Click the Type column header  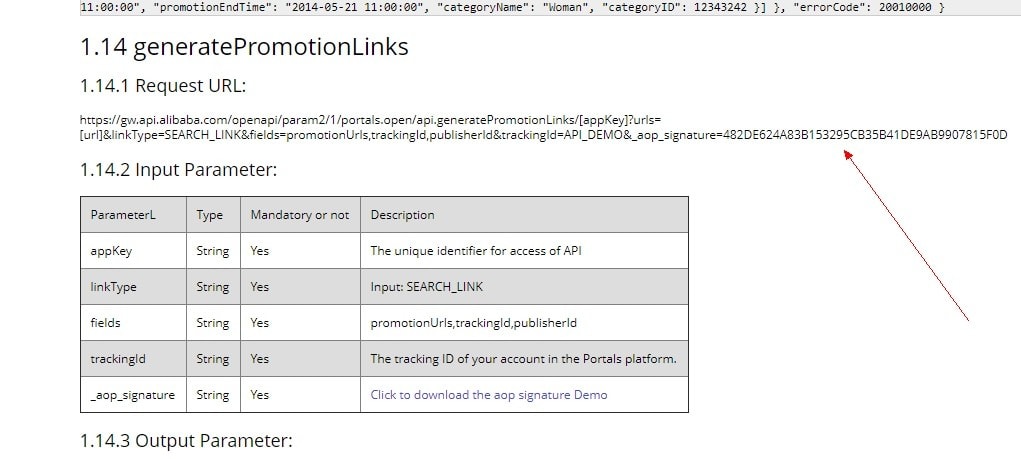pyautogui.click(x=210, y=215)
